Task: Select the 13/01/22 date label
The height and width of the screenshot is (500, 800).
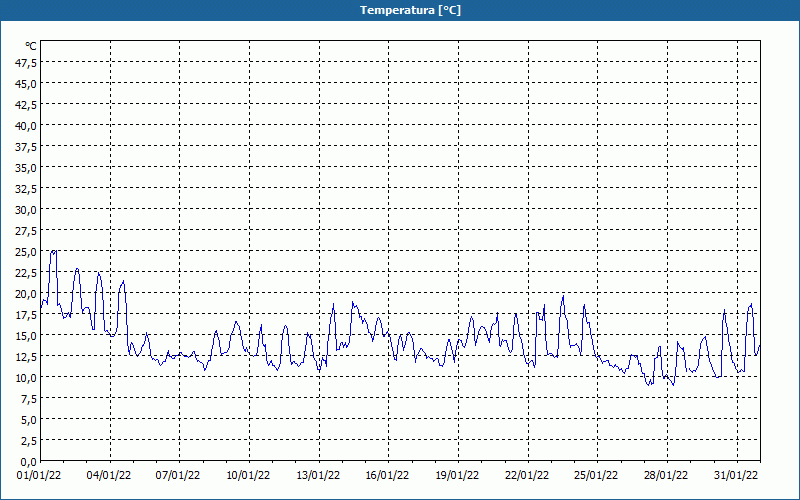Action: [x=318, y=476]
